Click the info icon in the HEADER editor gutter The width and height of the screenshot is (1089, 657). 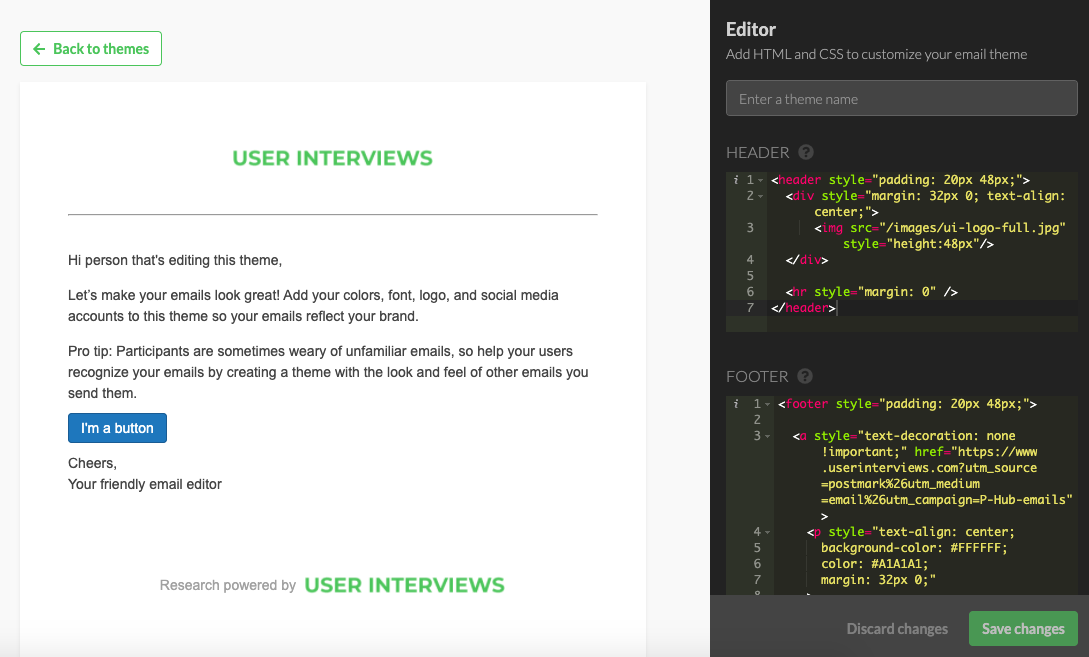(x=736, y=180)
